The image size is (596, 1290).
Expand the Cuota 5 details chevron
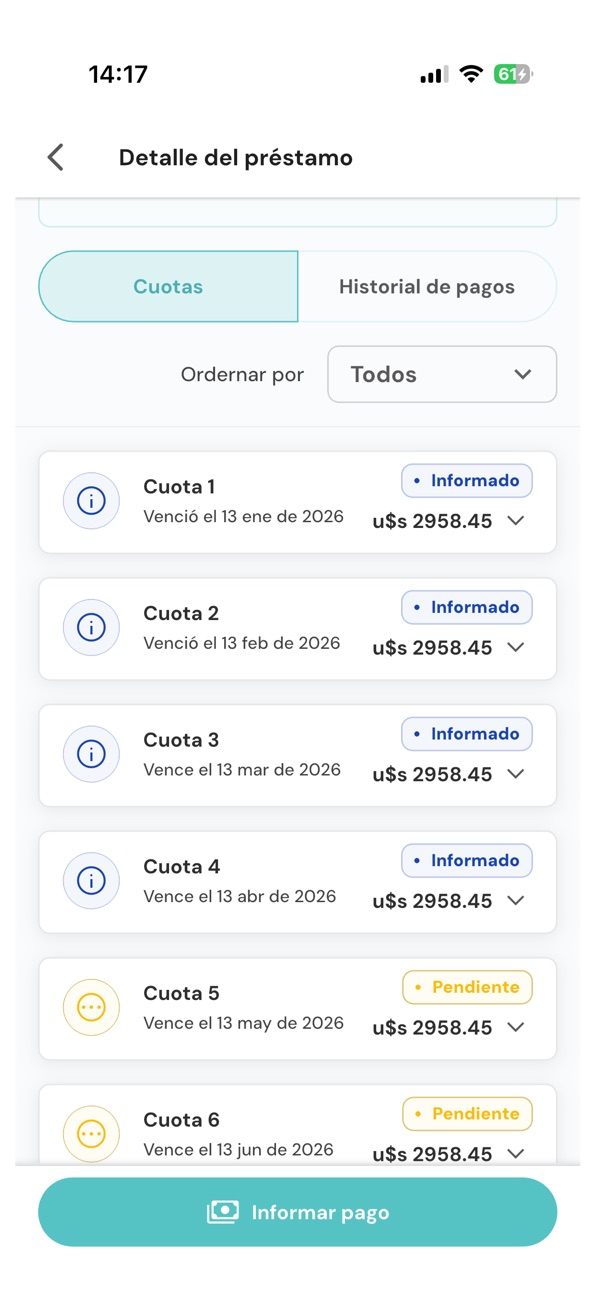(516, 1027)
